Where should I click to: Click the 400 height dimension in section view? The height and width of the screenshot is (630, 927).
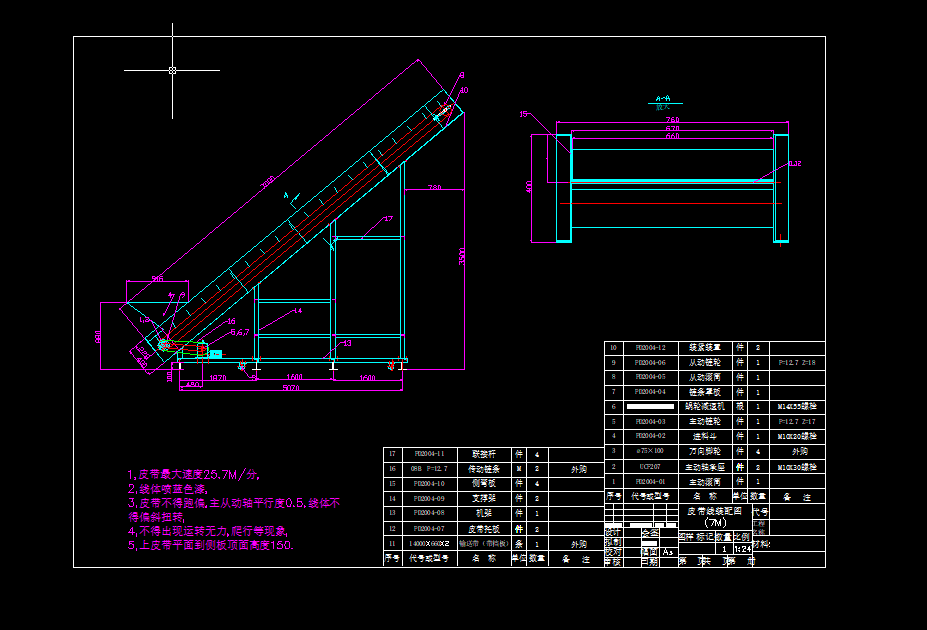[529, 187]
